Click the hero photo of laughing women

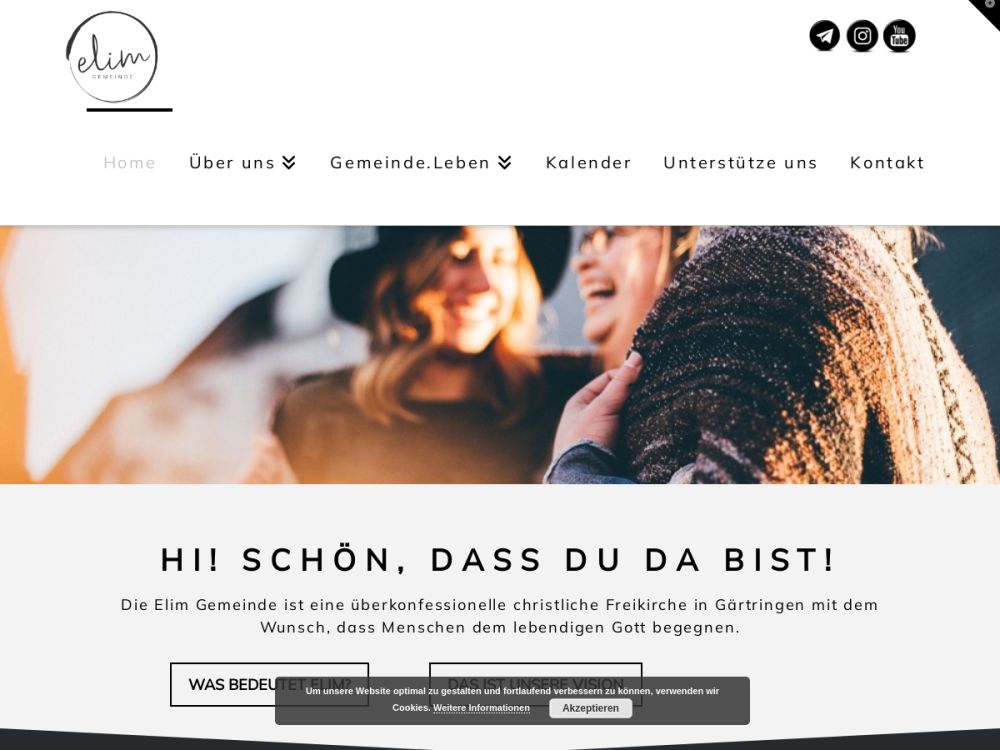tap(500, 355)
